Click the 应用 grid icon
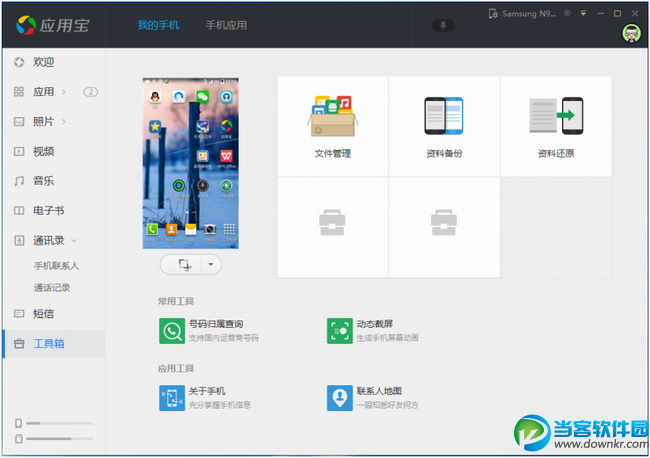 (19, 92)
